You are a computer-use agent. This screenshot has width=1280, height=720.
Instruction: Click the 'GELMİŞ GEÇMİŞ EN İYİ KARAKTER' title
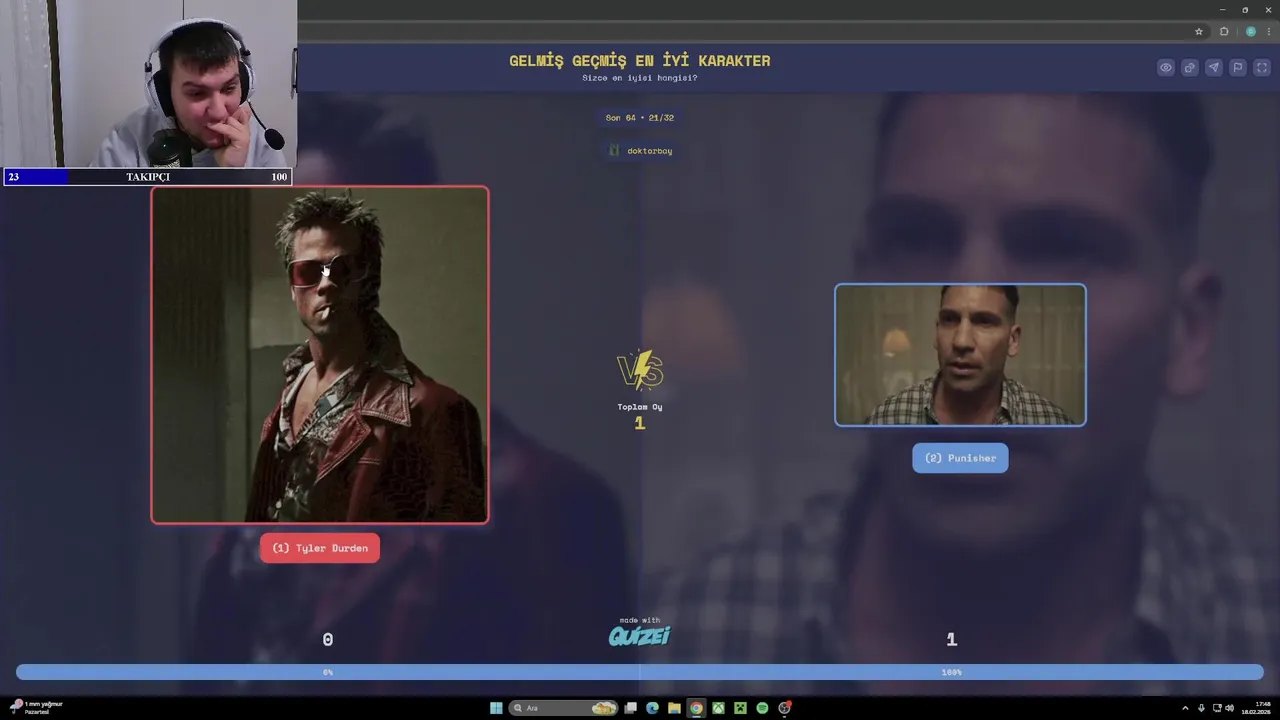click(640, 61)
